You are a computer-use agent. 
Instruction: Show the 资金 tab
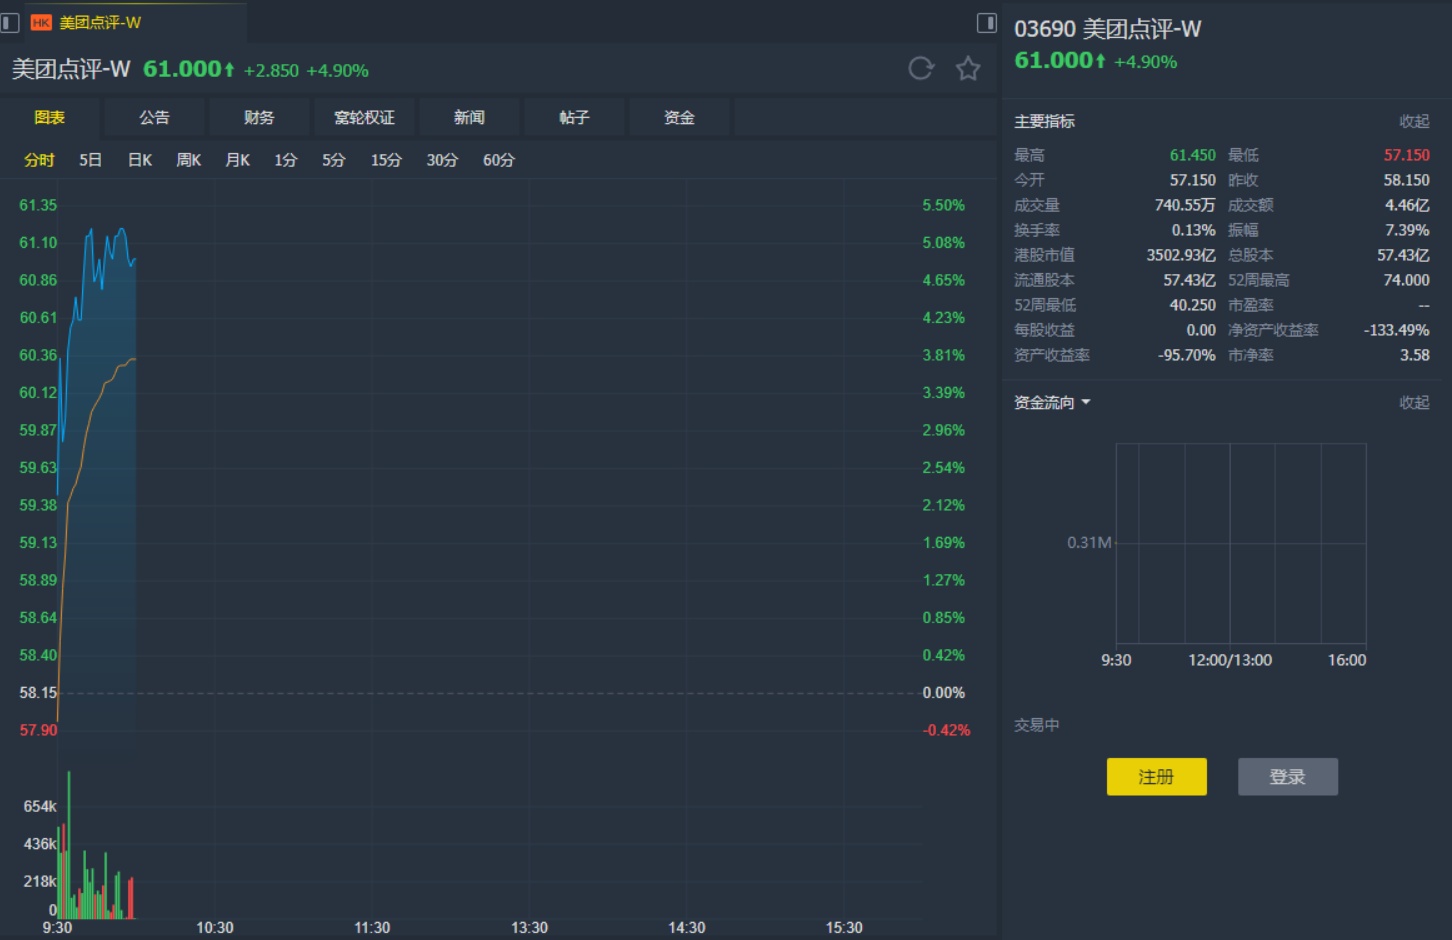679,117
